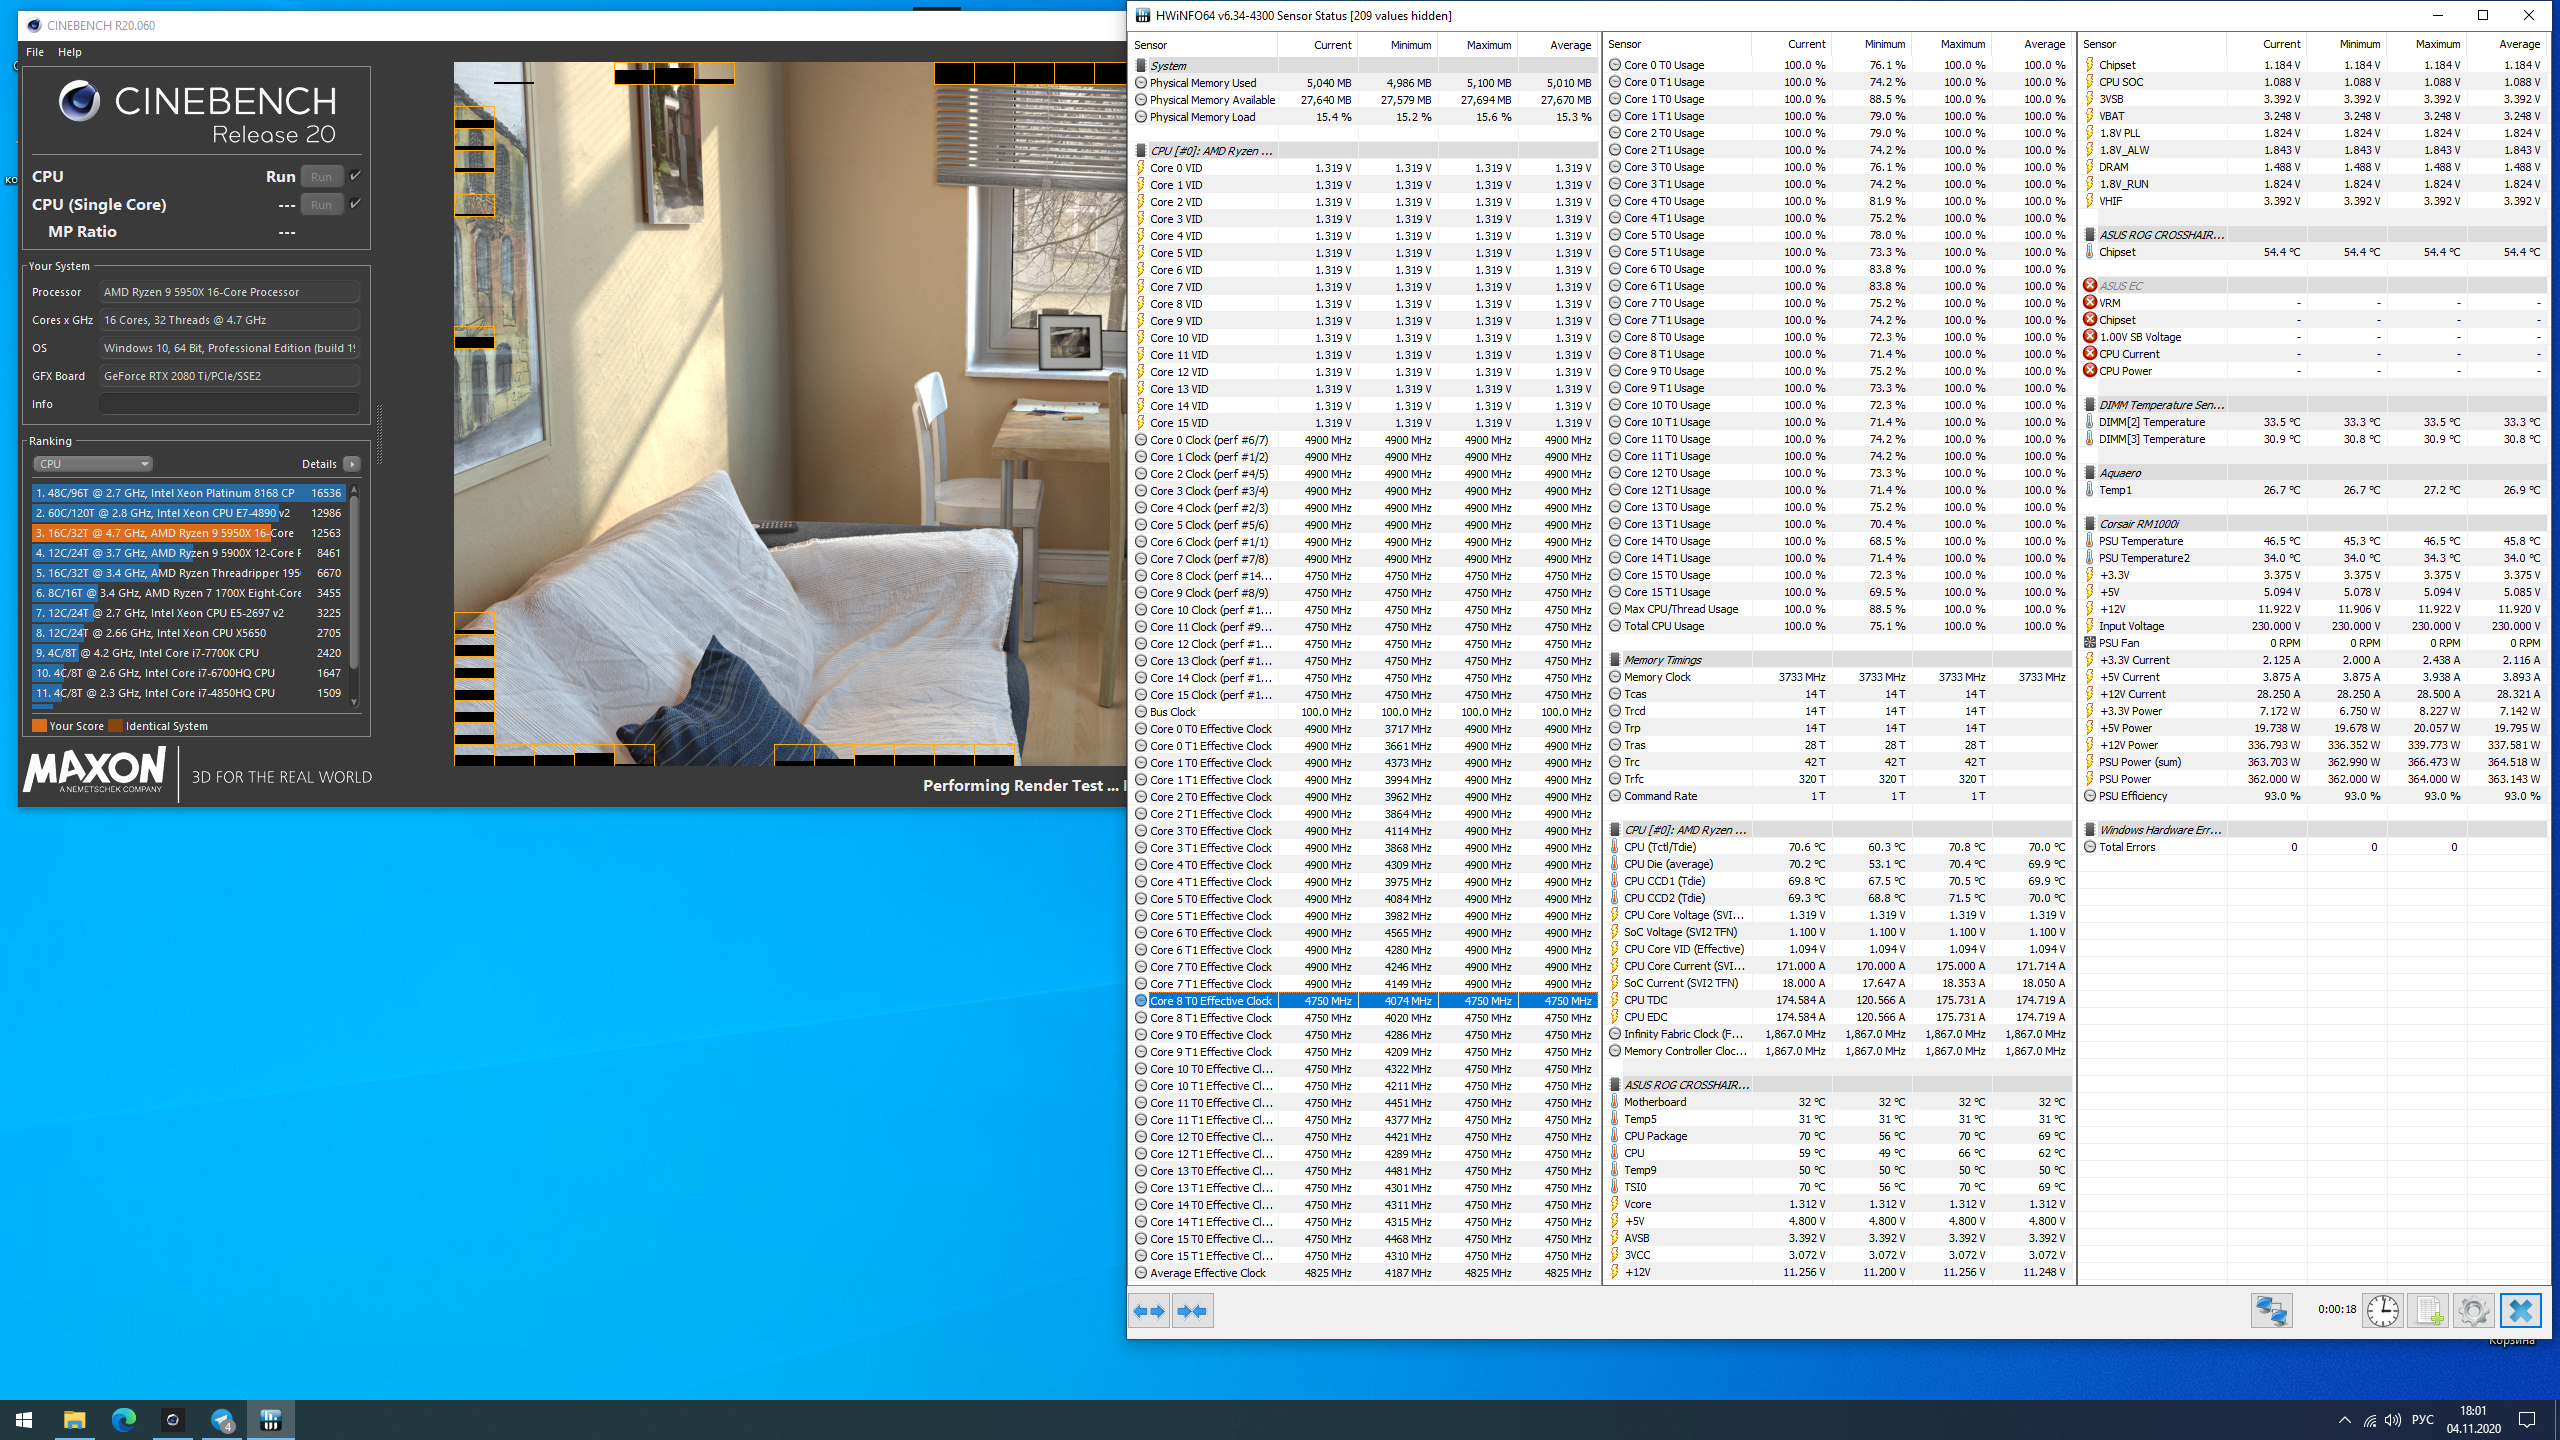Toggle the CPU test checkmark in Cinebench
2560x1440 pixels.
(355, 176)
